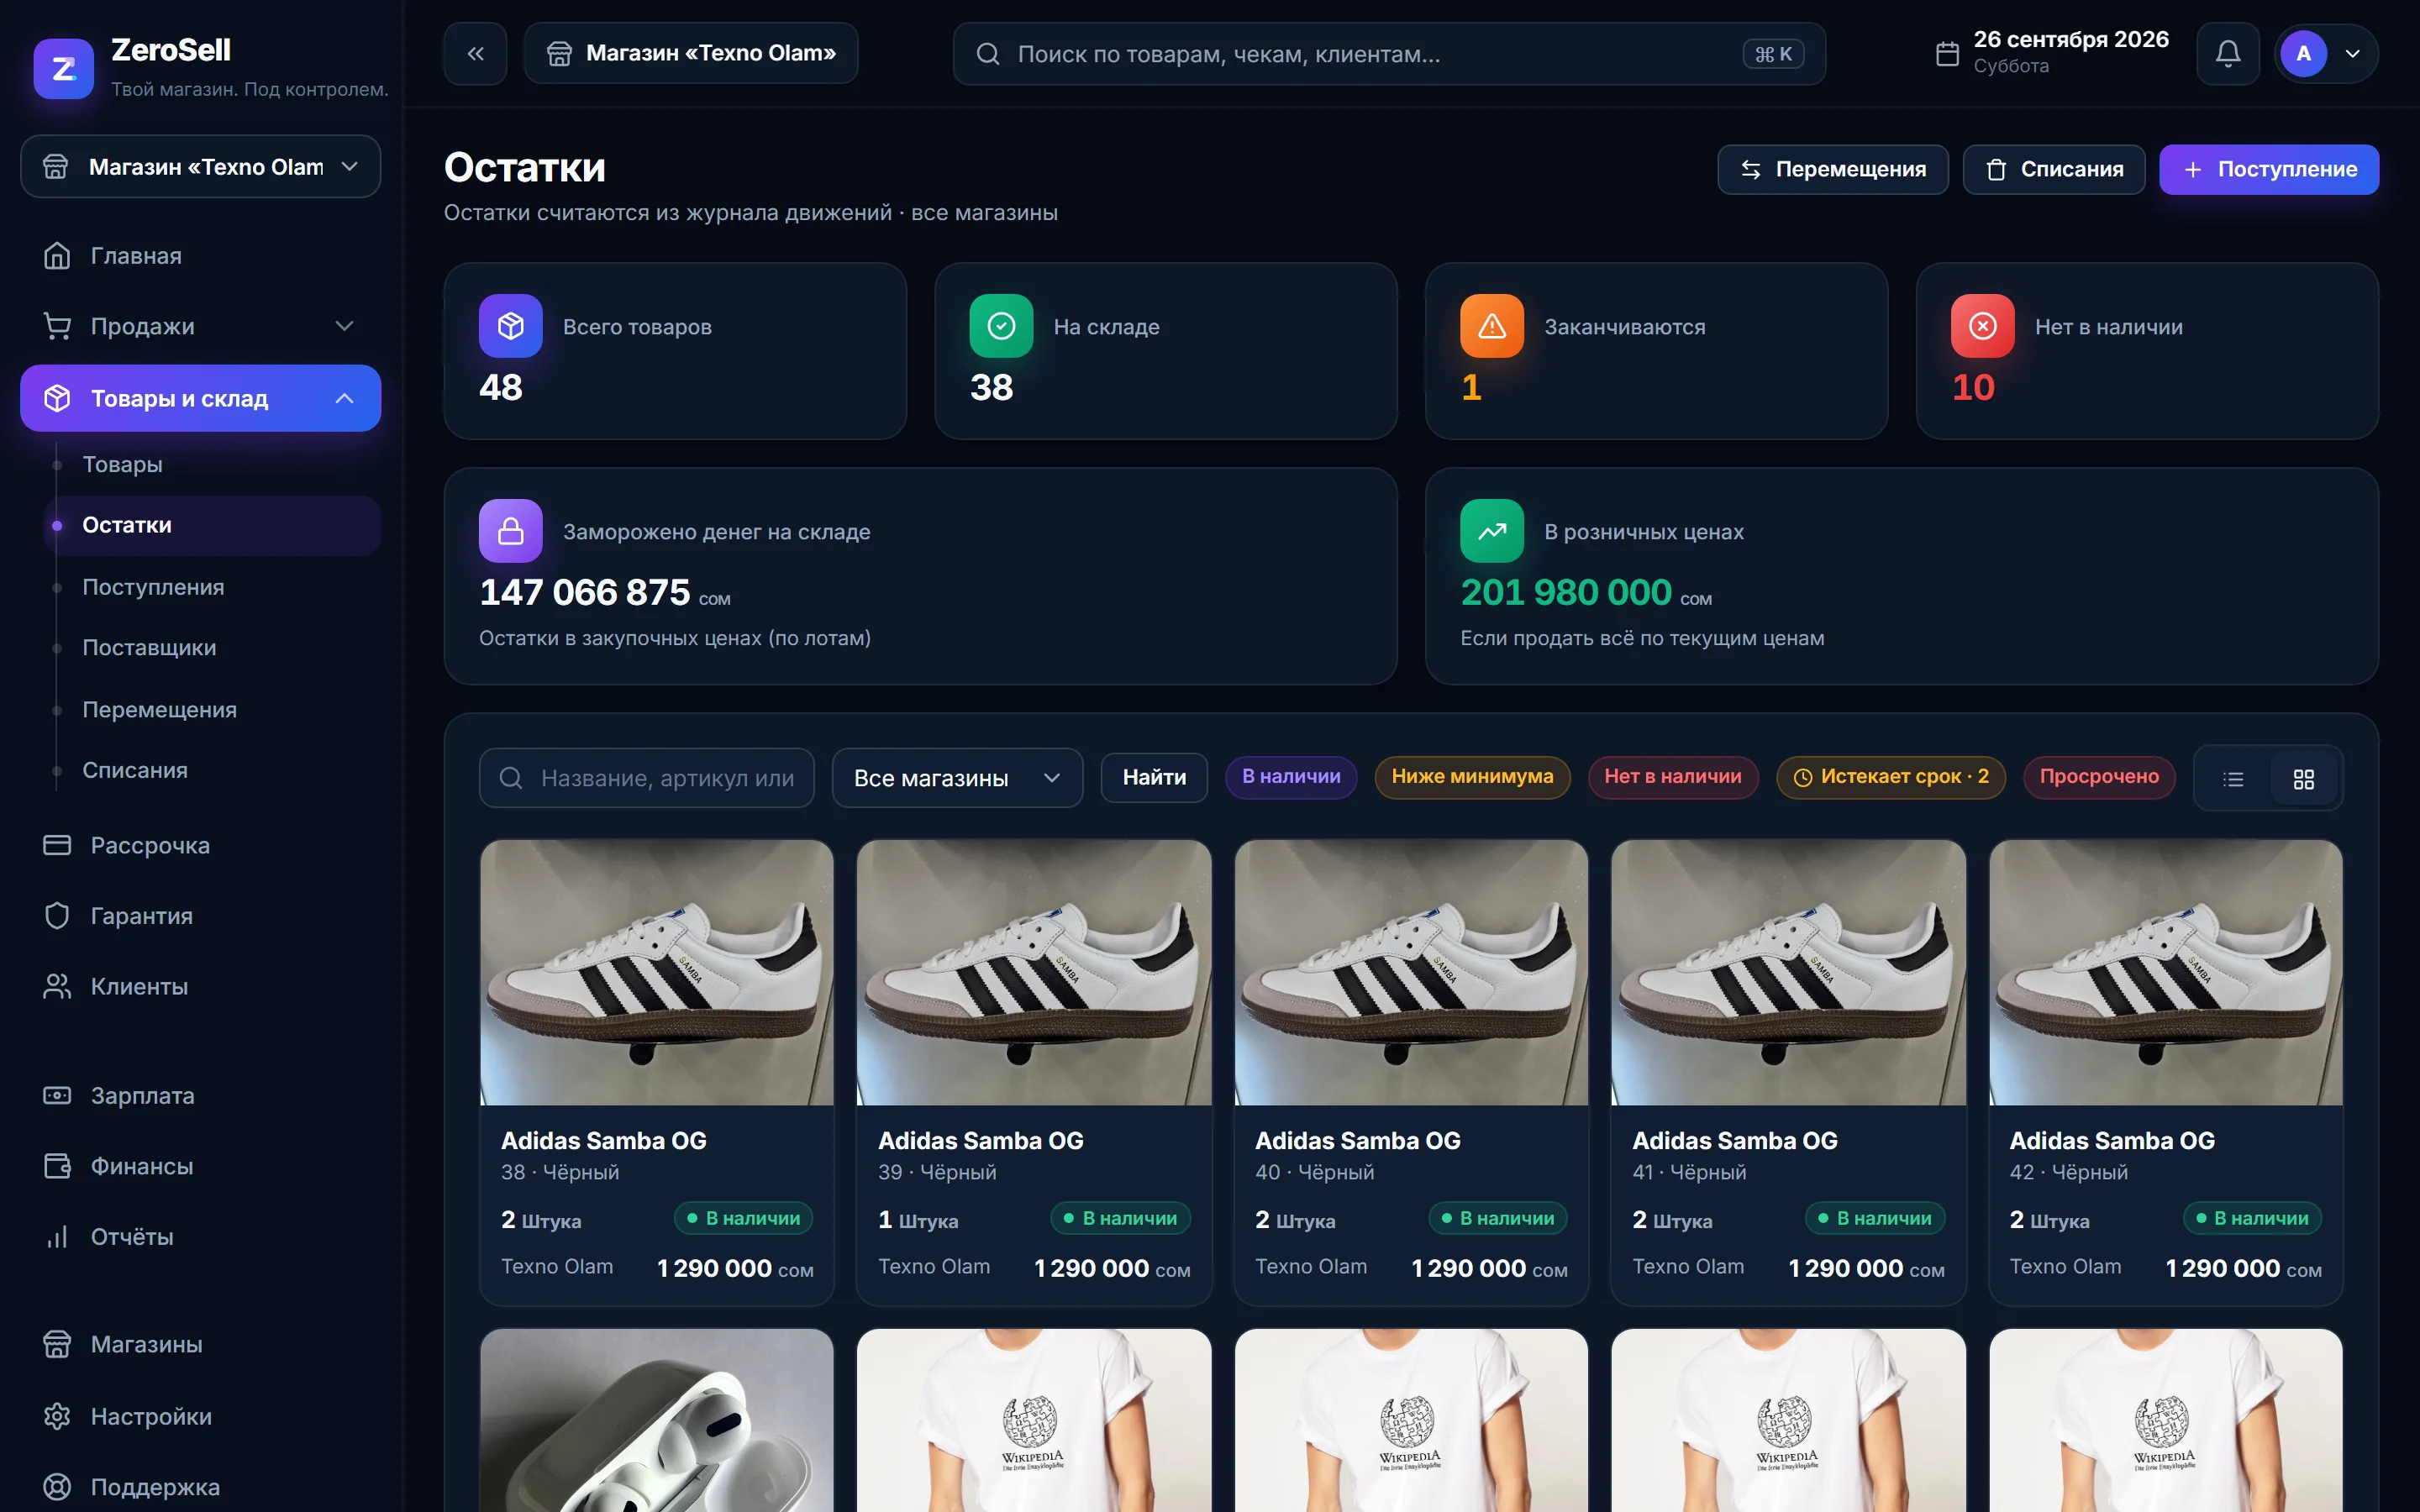Click the box icon on Товары и склад
Screen dimensions: 2420x1512
point(57,398)
